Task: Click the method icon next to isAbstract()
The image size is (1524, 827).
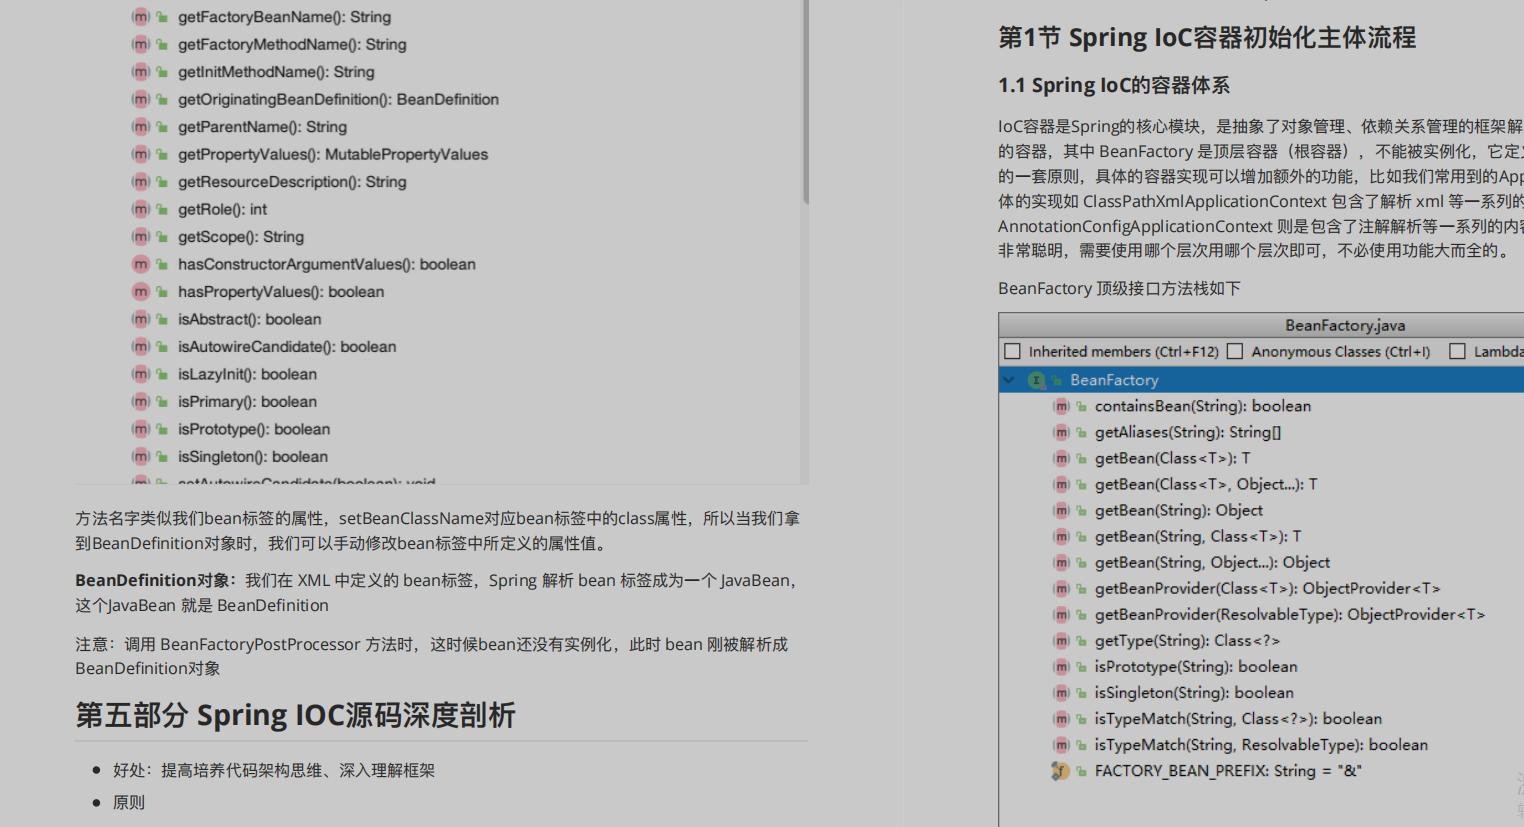Action: [x=139, y=318]
